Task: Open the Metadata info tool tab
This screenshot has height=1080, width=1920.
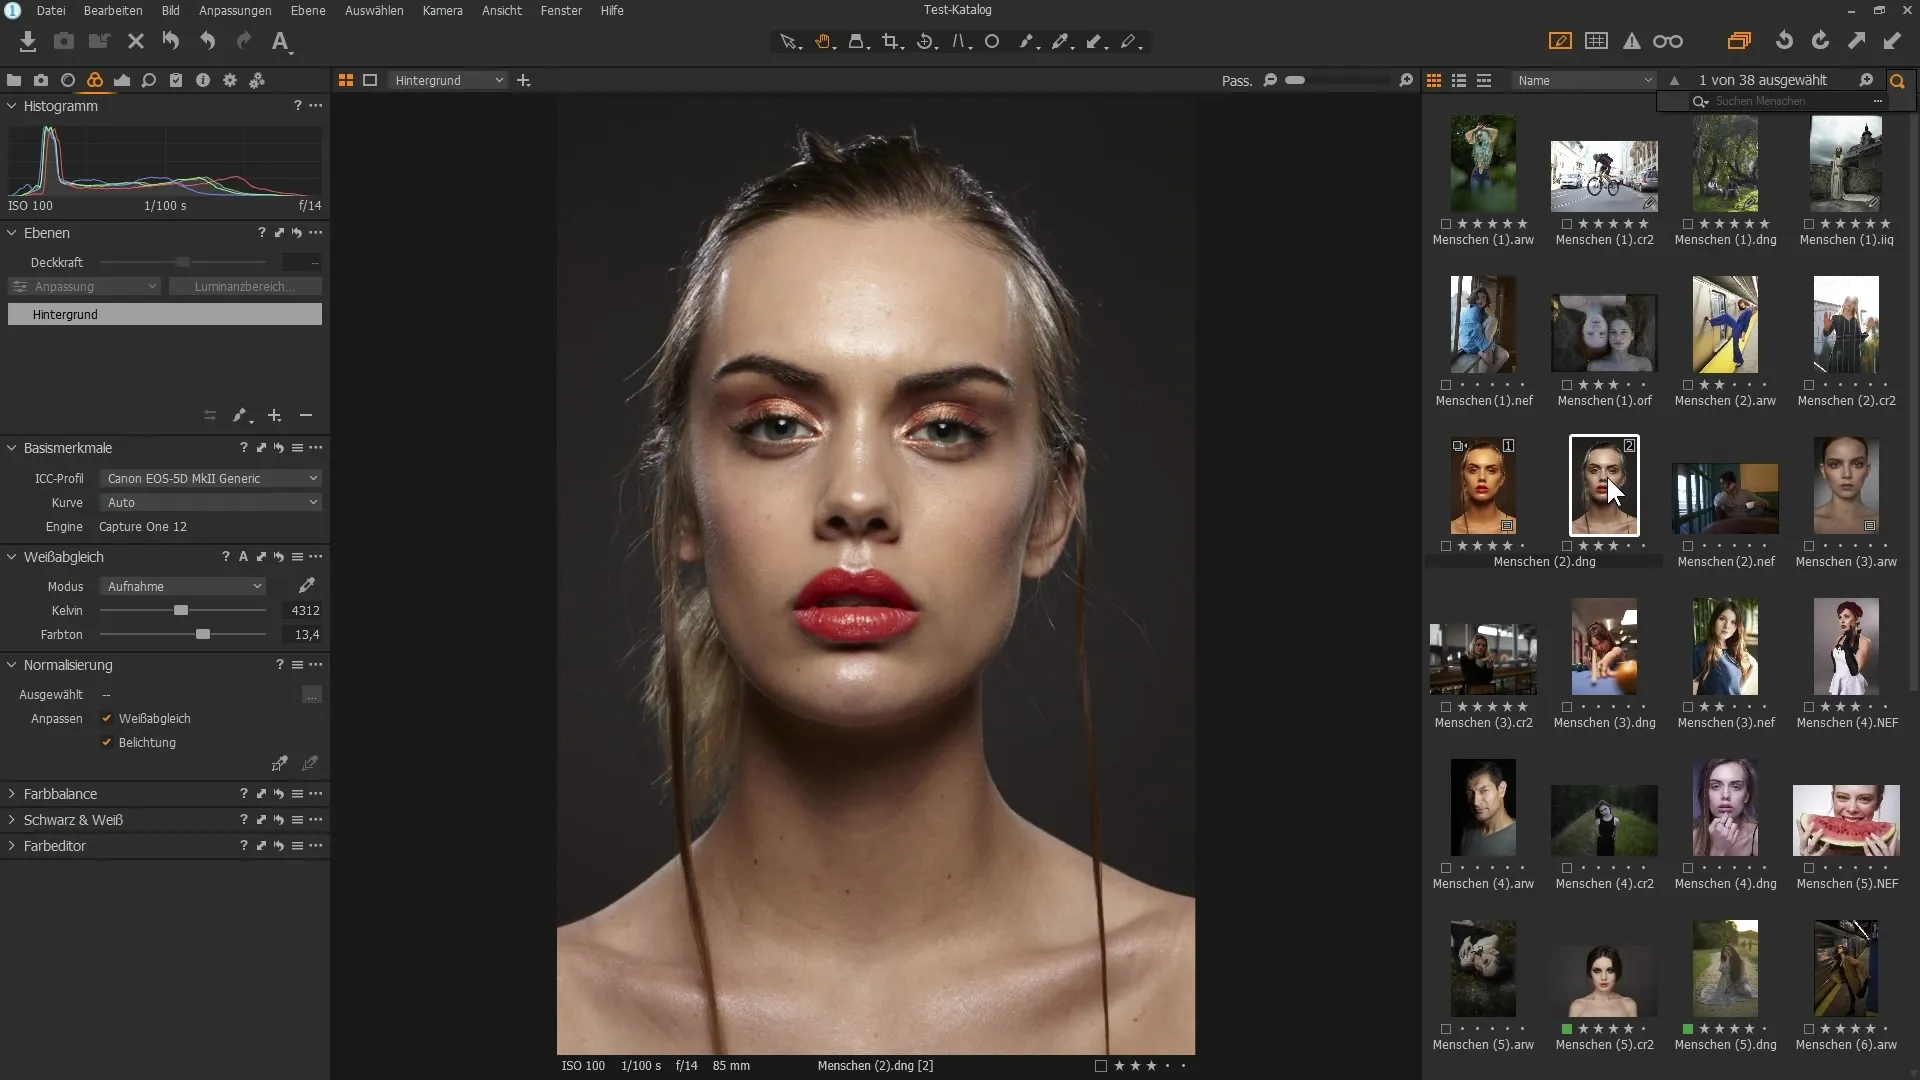Action: [203, 80]
